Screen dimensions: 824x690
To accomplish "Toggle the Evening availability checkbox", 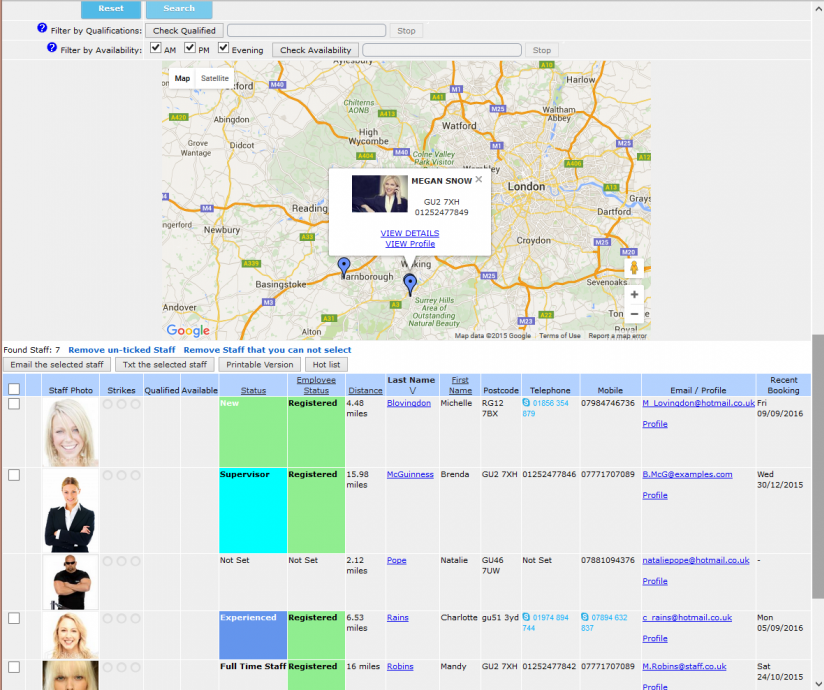I will 223,47.
